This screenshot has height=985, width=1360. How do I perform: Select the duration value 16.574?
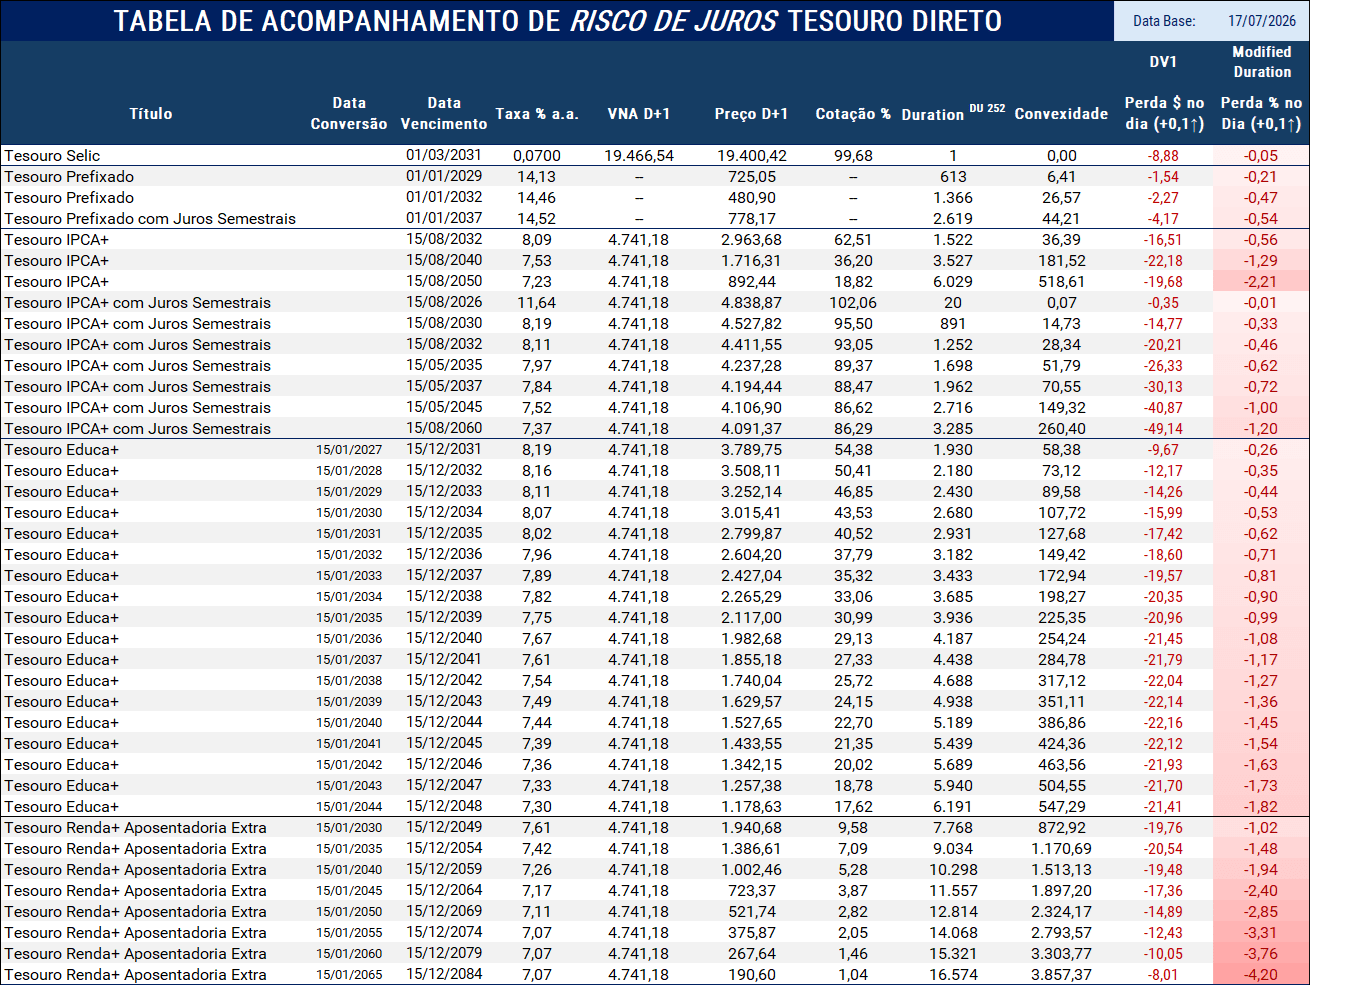tap(953, 975)
